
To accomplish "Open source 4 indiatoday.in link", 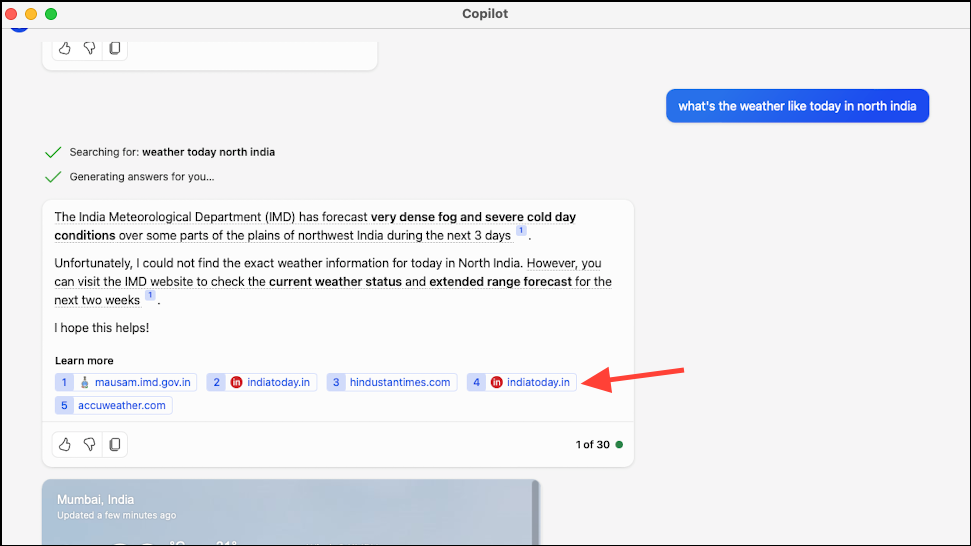I will click(522, 383).
